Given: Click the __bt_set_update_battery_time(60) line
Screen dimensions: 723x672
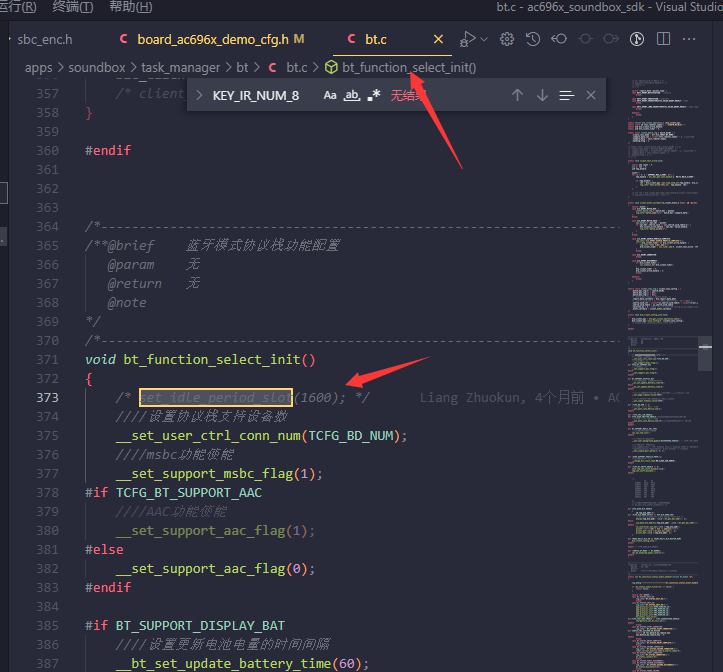Looking at the screenshot, I should [x=242, y=664].
